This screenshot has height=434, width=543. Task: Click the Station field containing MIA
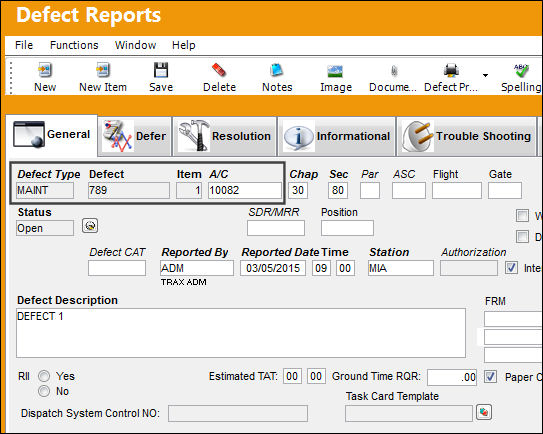401,268
